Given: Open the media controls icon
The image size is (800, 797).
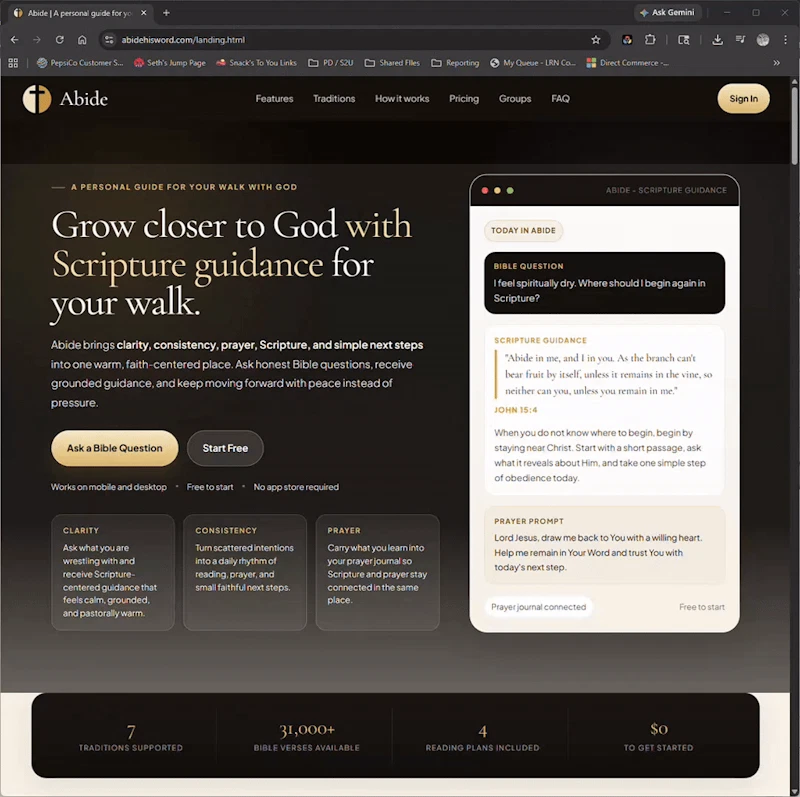Looking at the screenshot, I should click(x=740, y=40).
